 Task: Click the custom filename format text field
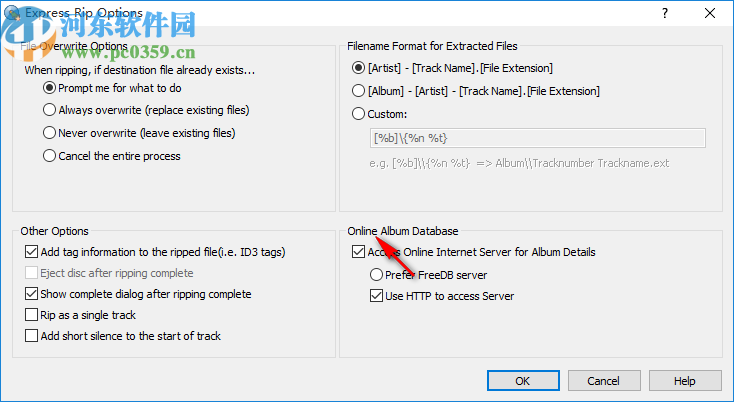(x=538, y=138)
